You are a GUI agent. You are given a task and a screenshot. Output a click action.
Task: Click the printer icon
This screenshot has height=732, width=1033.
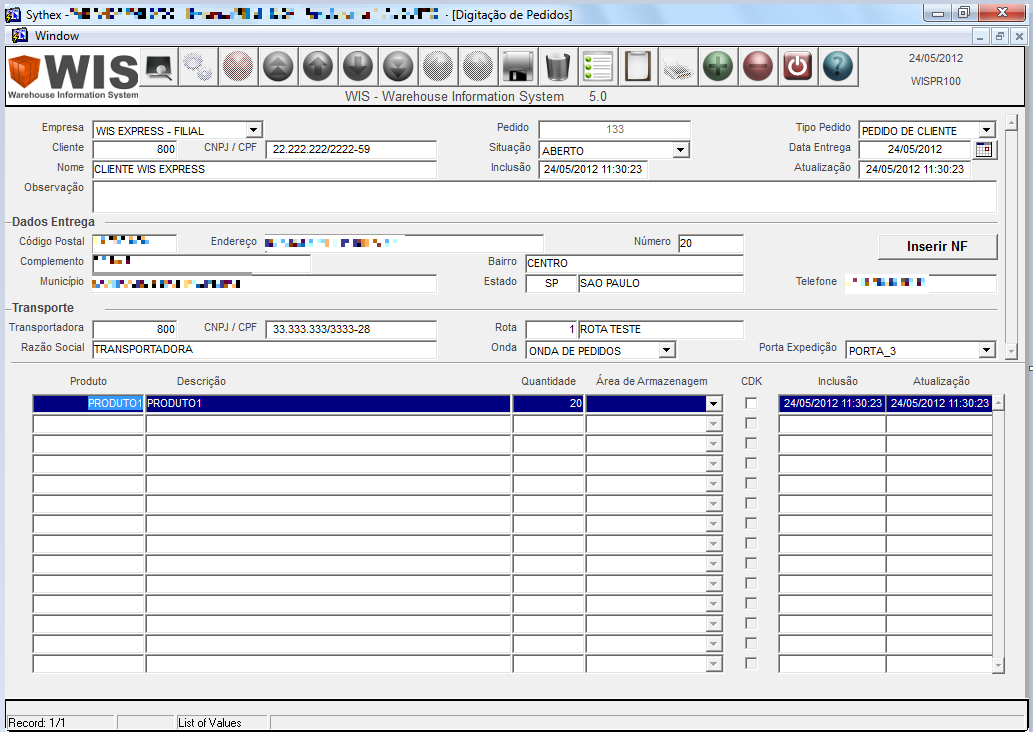(677, 66)
